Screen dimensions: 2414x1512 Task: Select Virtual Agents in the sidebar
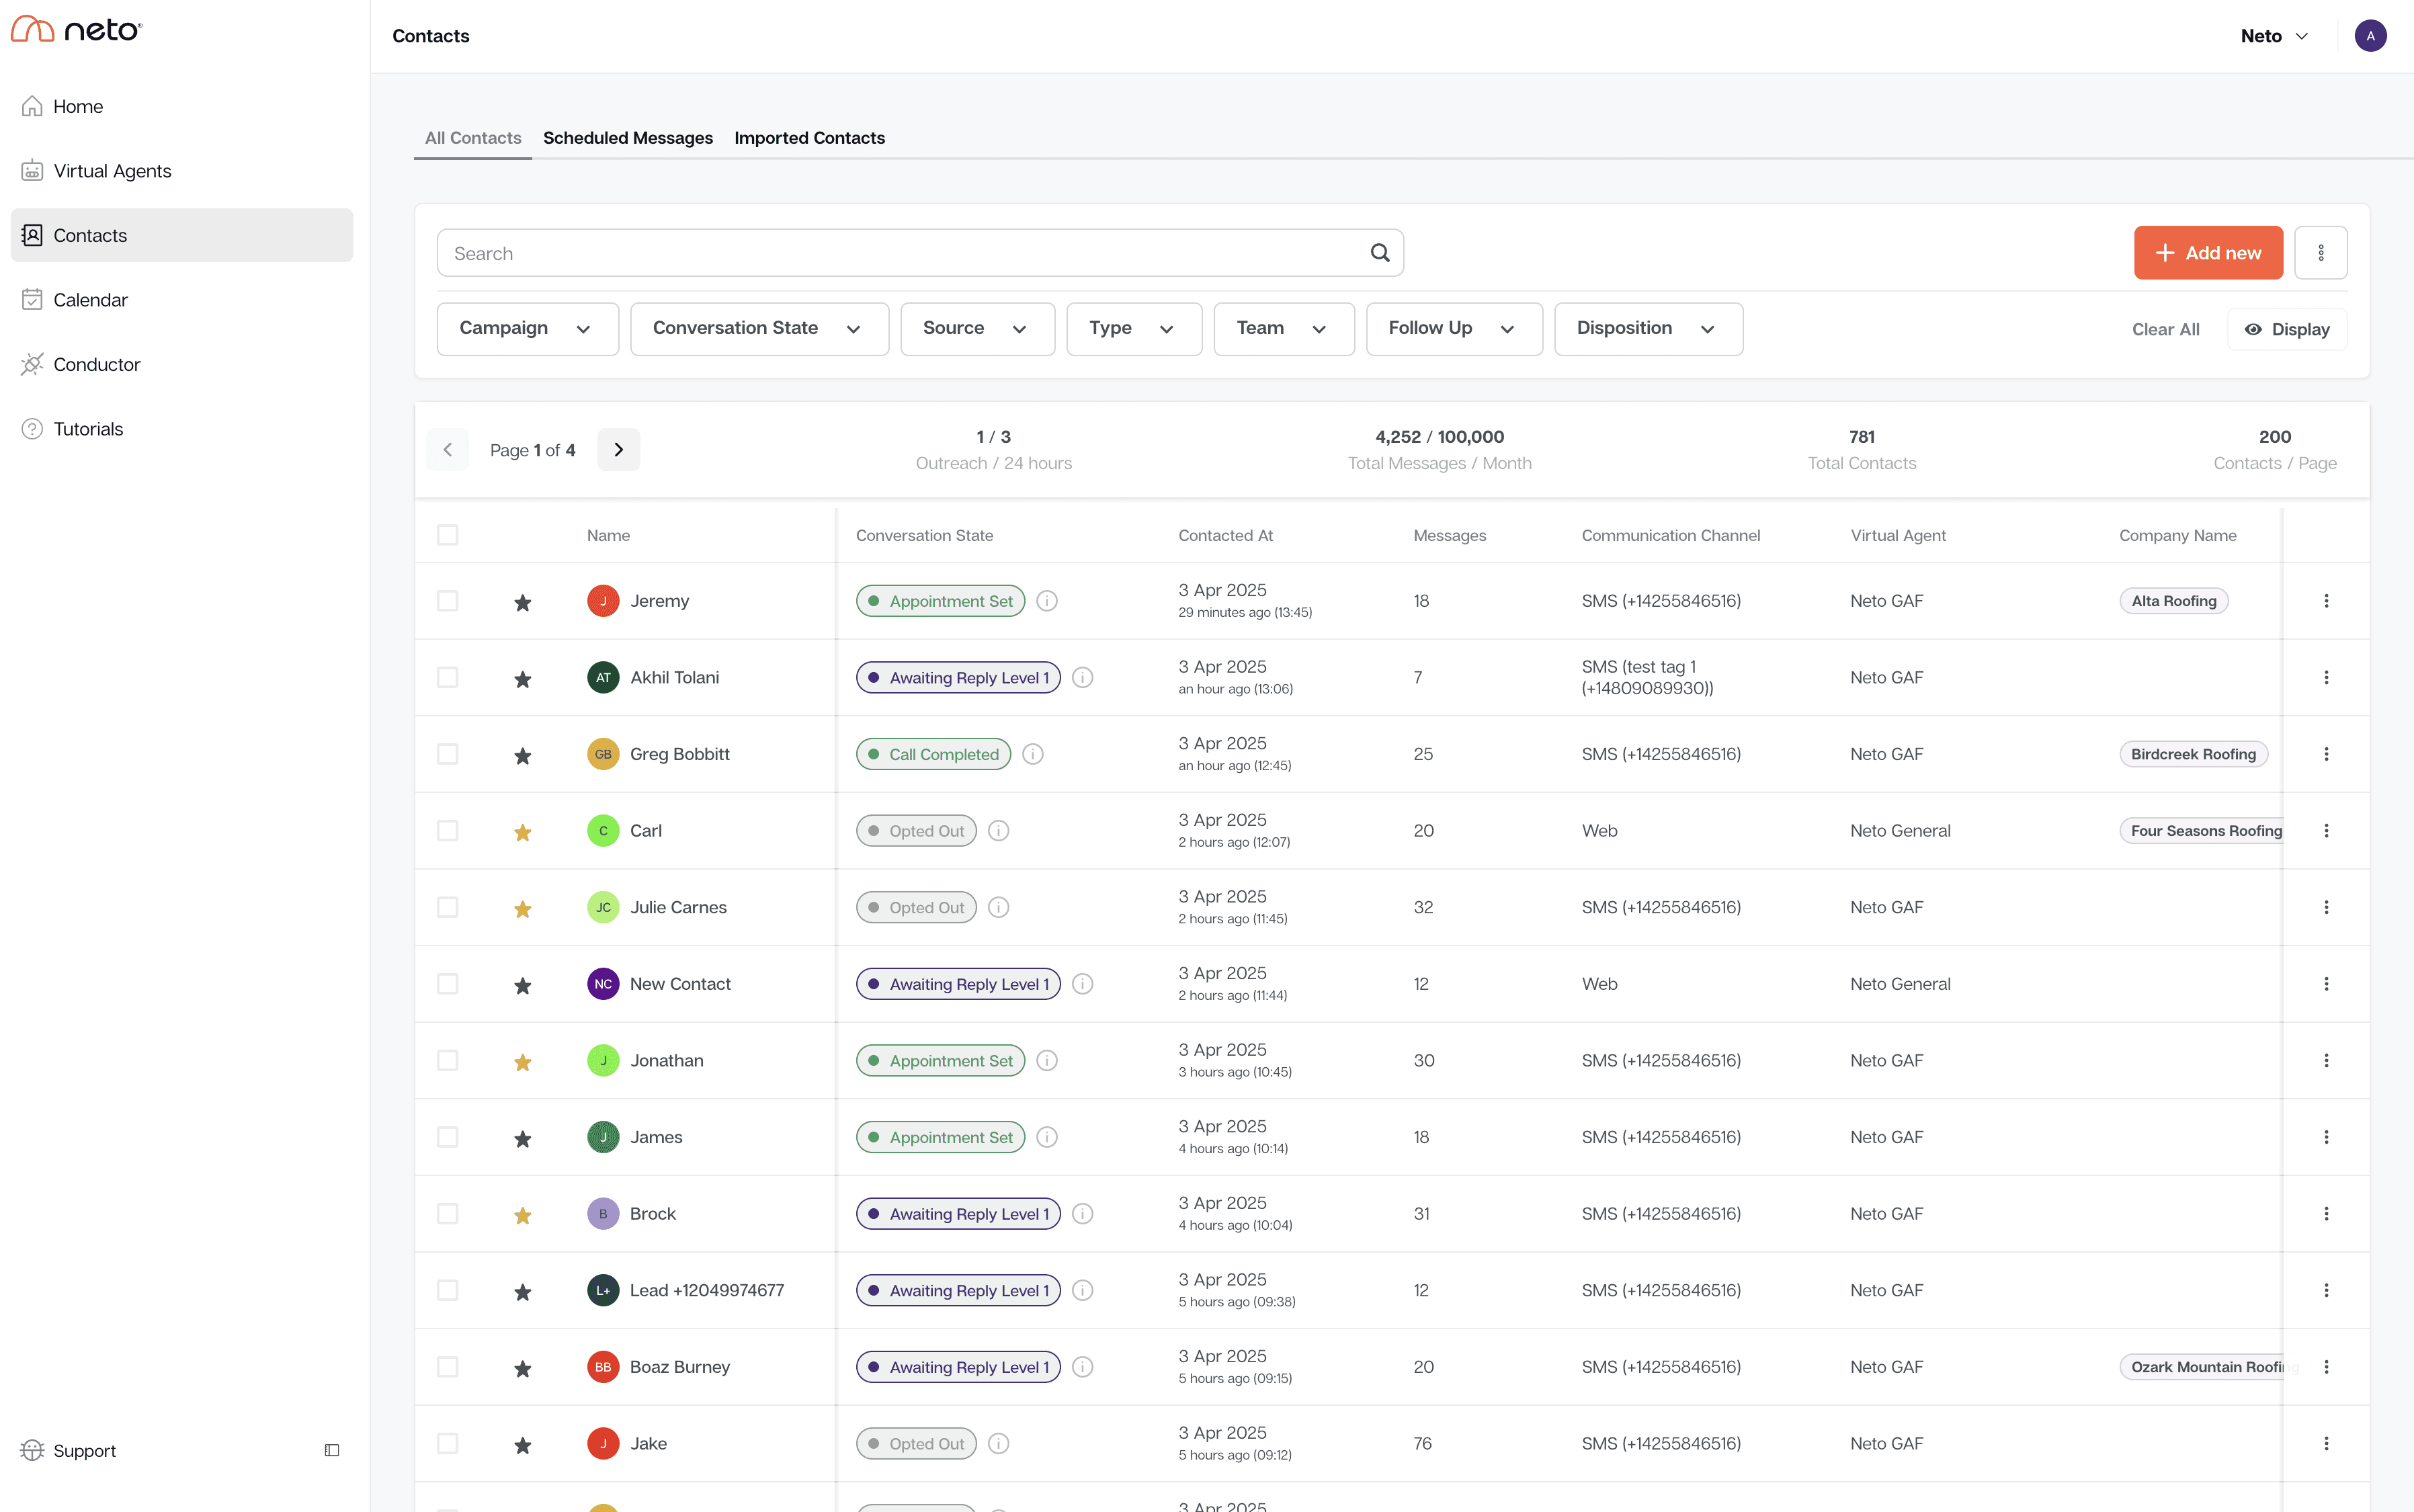click(112, 170)
